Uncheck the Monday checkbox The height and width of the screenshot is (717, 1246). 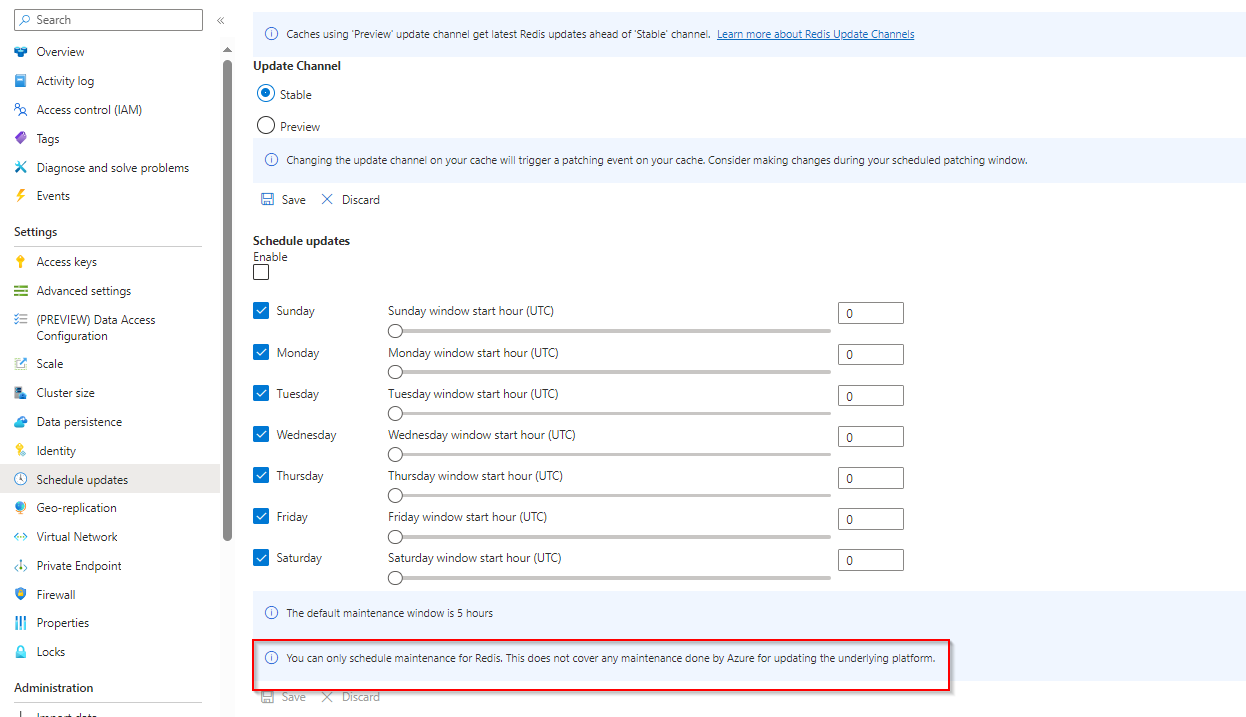pos(261,352)
